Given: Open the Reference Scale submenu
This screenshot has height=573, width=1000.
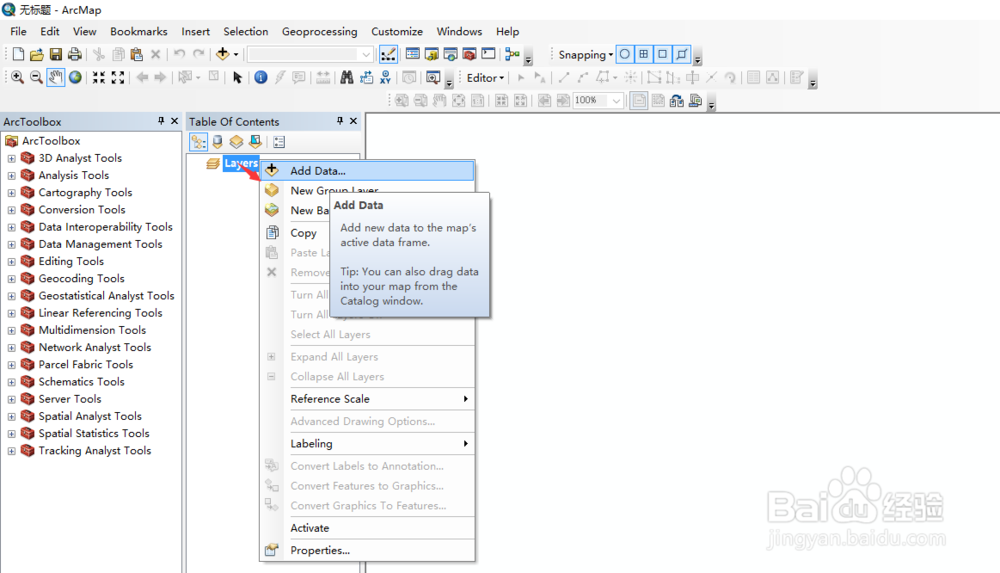Looking at the screenshot, I should [x=367, y=399].
